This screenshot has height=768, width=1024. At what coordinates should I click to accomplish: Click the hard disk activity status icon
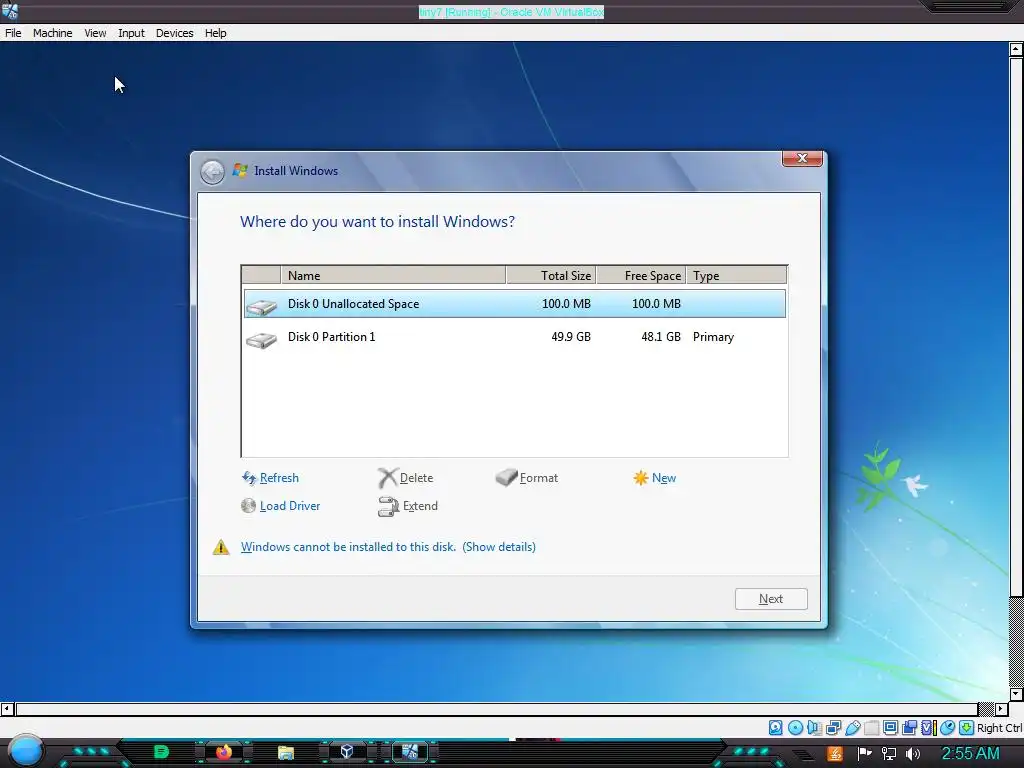[x=776, y=728]
